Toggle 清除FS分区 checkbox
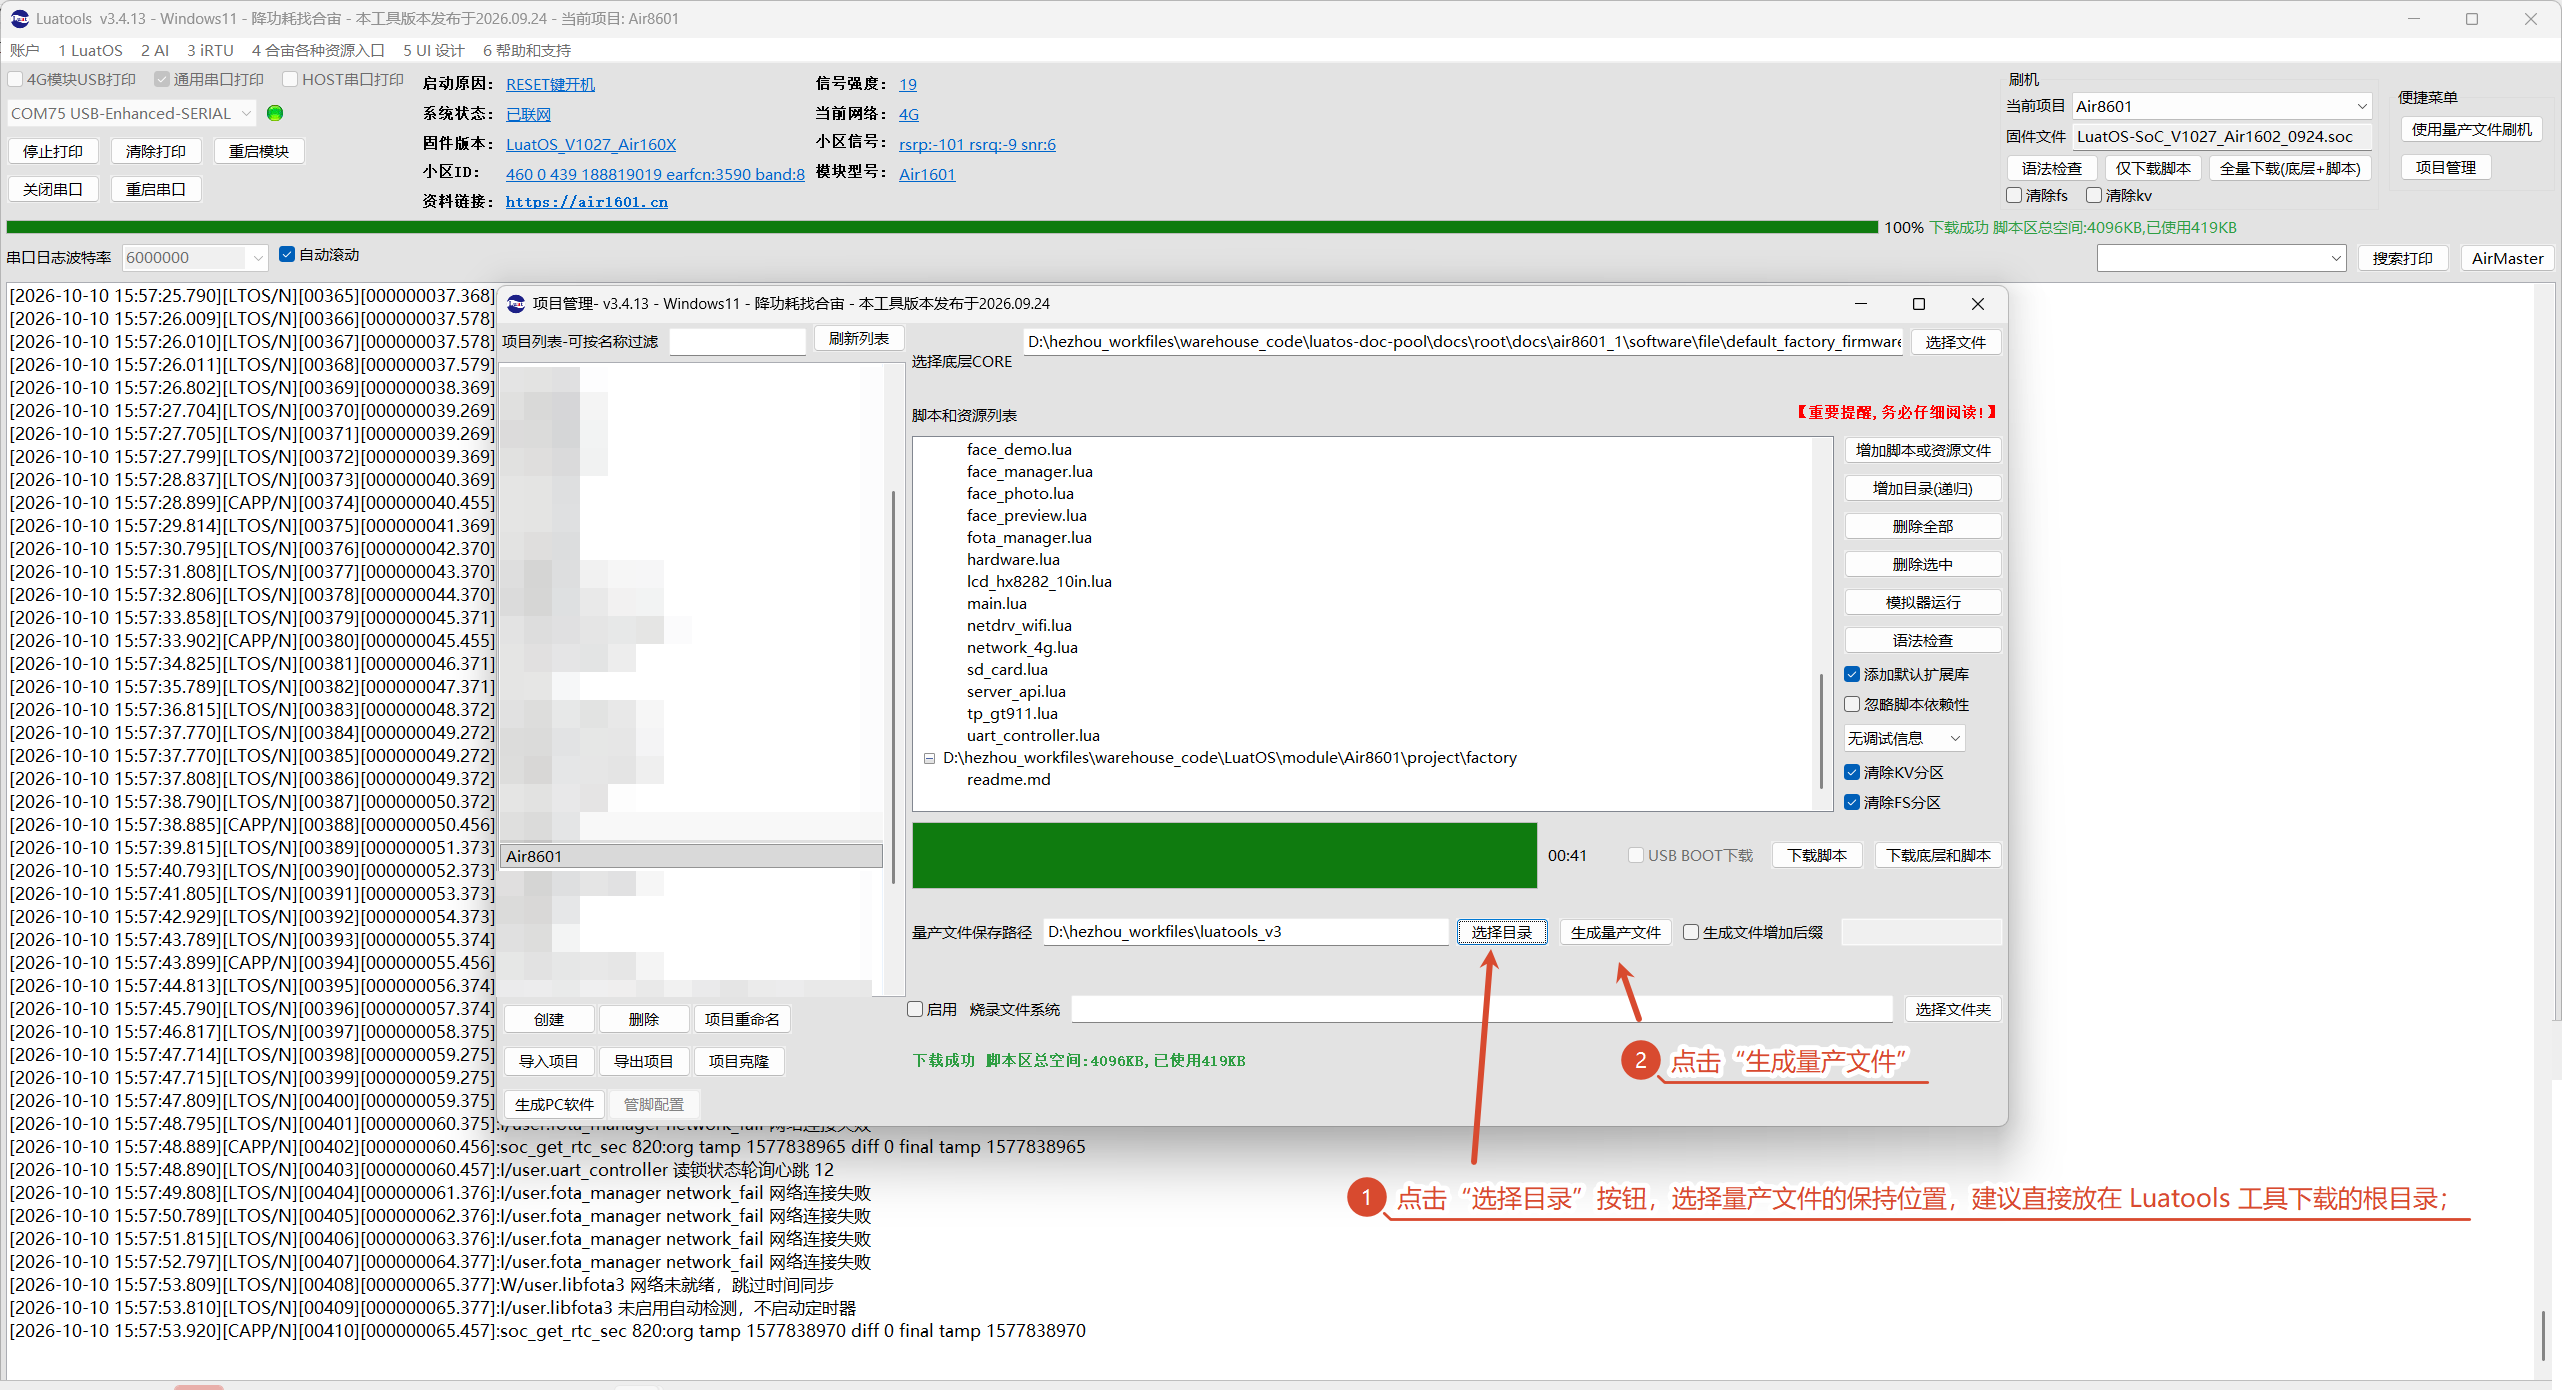The width and height of the screenshot is (2562, 1390). pyautogui.click(x=1852, y=802)
